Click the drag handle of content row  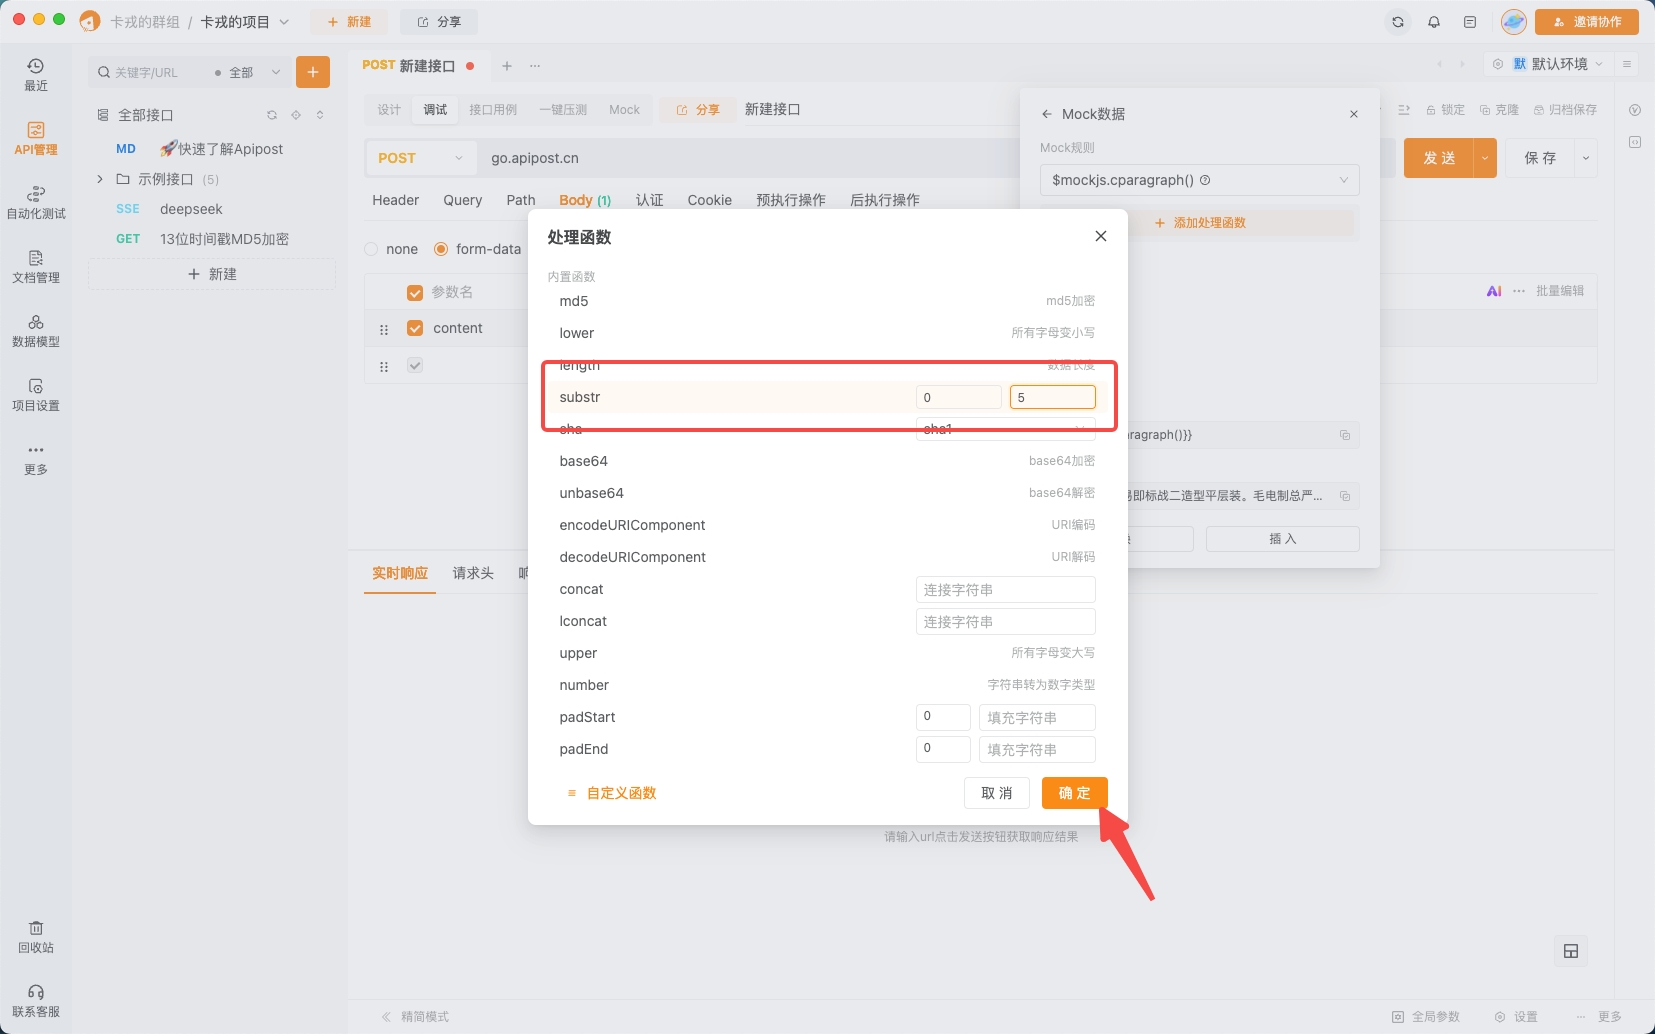point(384,329)
